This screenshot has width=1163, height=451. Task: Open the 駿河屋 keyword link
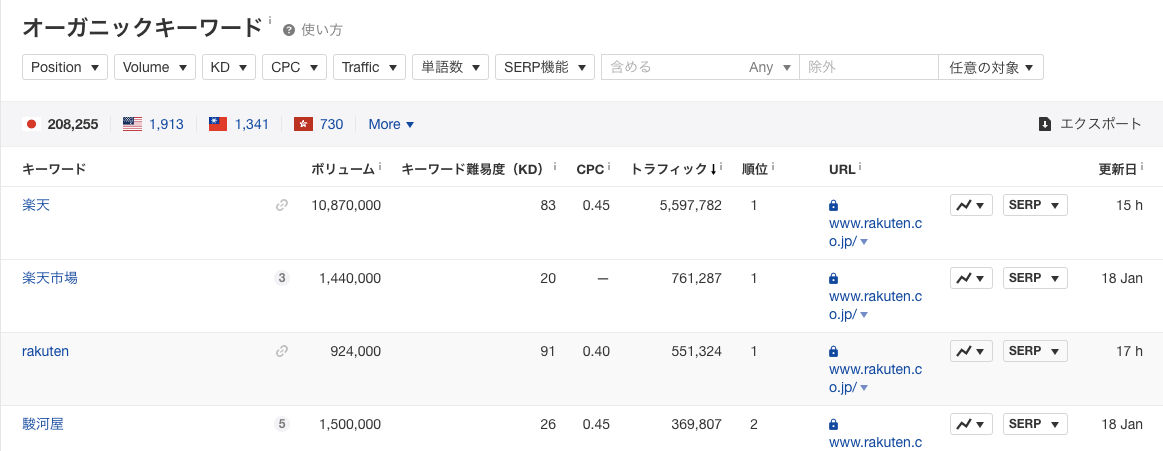[x=43, y=424]
